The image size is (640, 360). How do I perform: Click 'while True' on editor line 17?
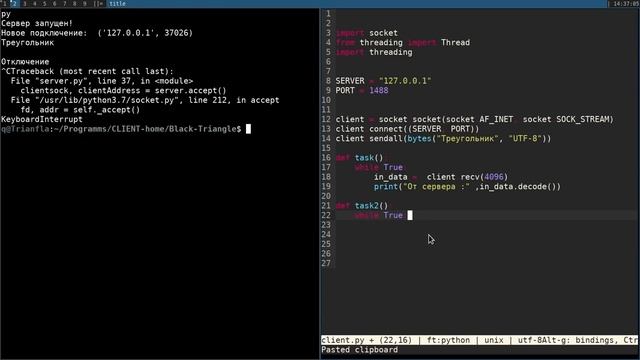coord(379,167)
